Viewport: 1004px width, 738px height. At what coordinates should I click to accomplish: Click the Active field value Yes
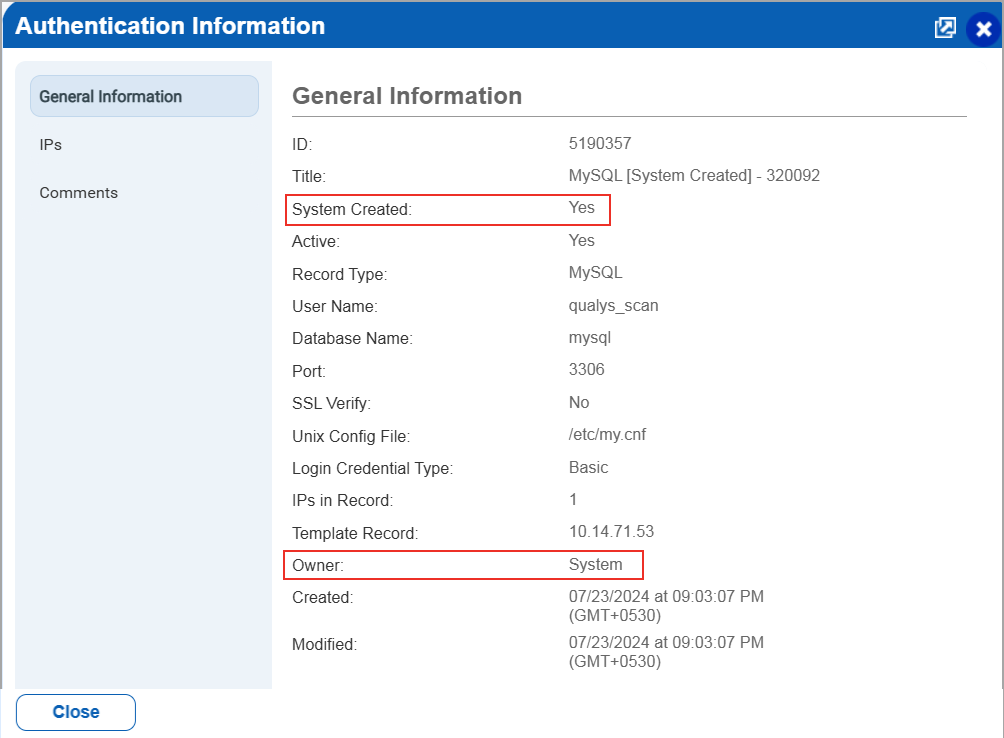point(582,241)
